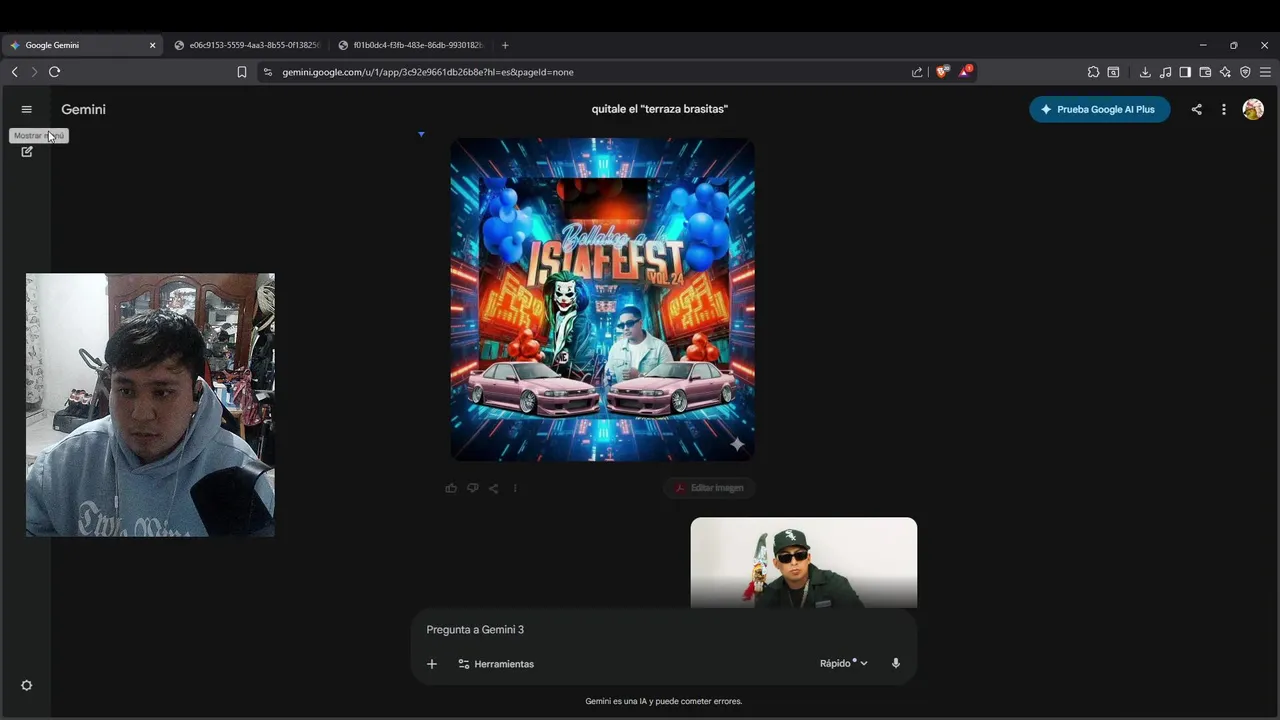View site information icon in address bar
1280x720 pixels.
point(267,72)
